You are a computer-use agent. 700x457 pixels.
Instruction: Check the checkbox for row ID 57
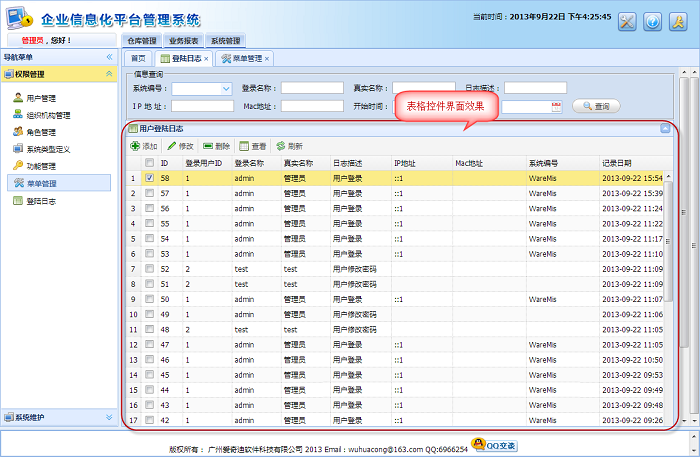(x=150, y=193)
